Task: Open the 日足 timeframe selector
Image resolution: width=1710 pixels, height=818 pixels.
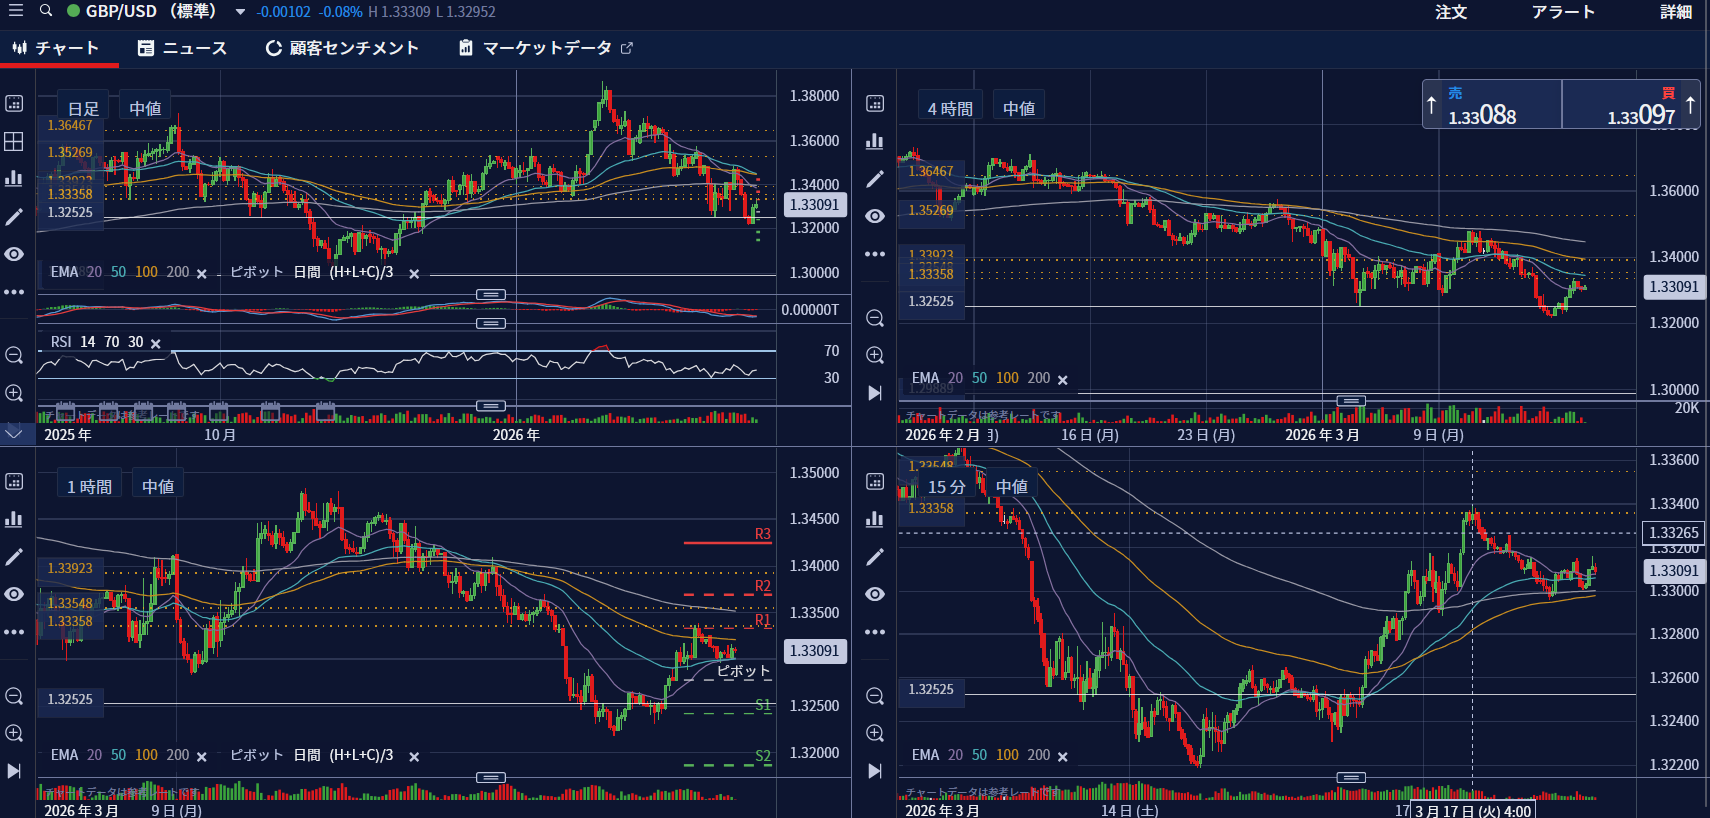Action: click(x=84, y=108)
